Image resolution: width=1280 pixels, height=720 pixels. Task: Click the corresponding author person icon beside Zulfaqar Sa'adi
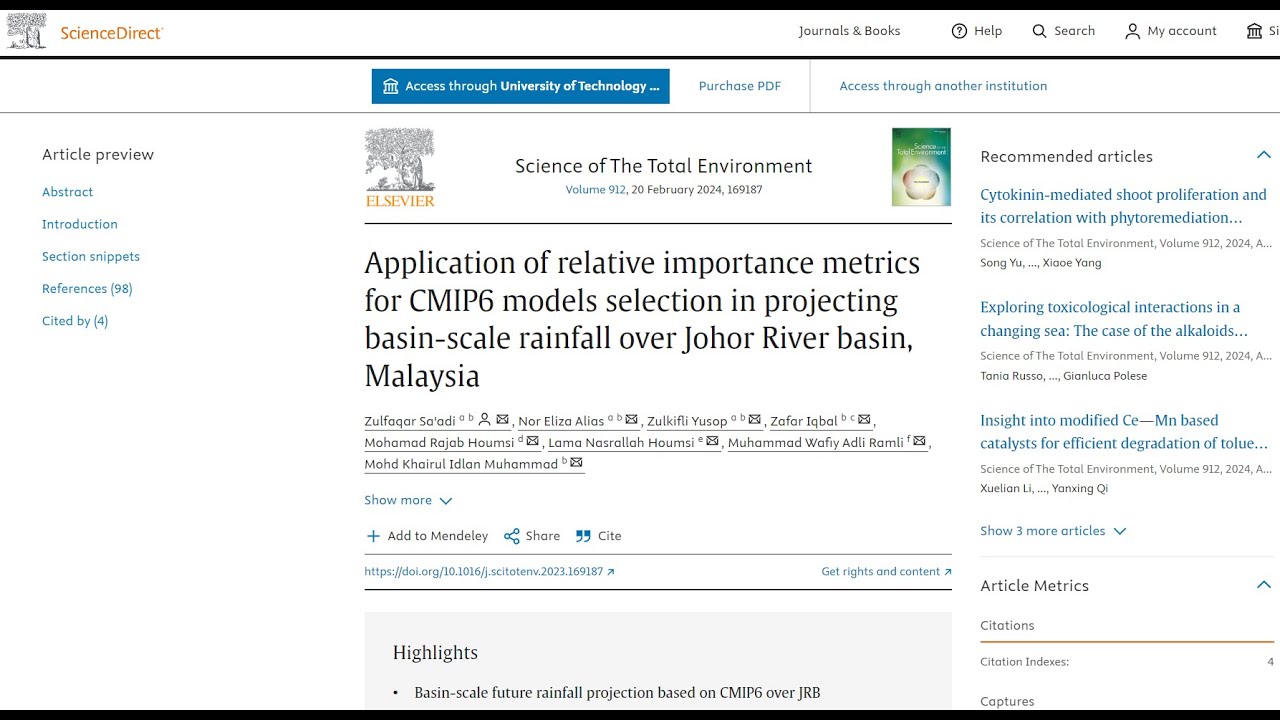[x=485, y=420]
